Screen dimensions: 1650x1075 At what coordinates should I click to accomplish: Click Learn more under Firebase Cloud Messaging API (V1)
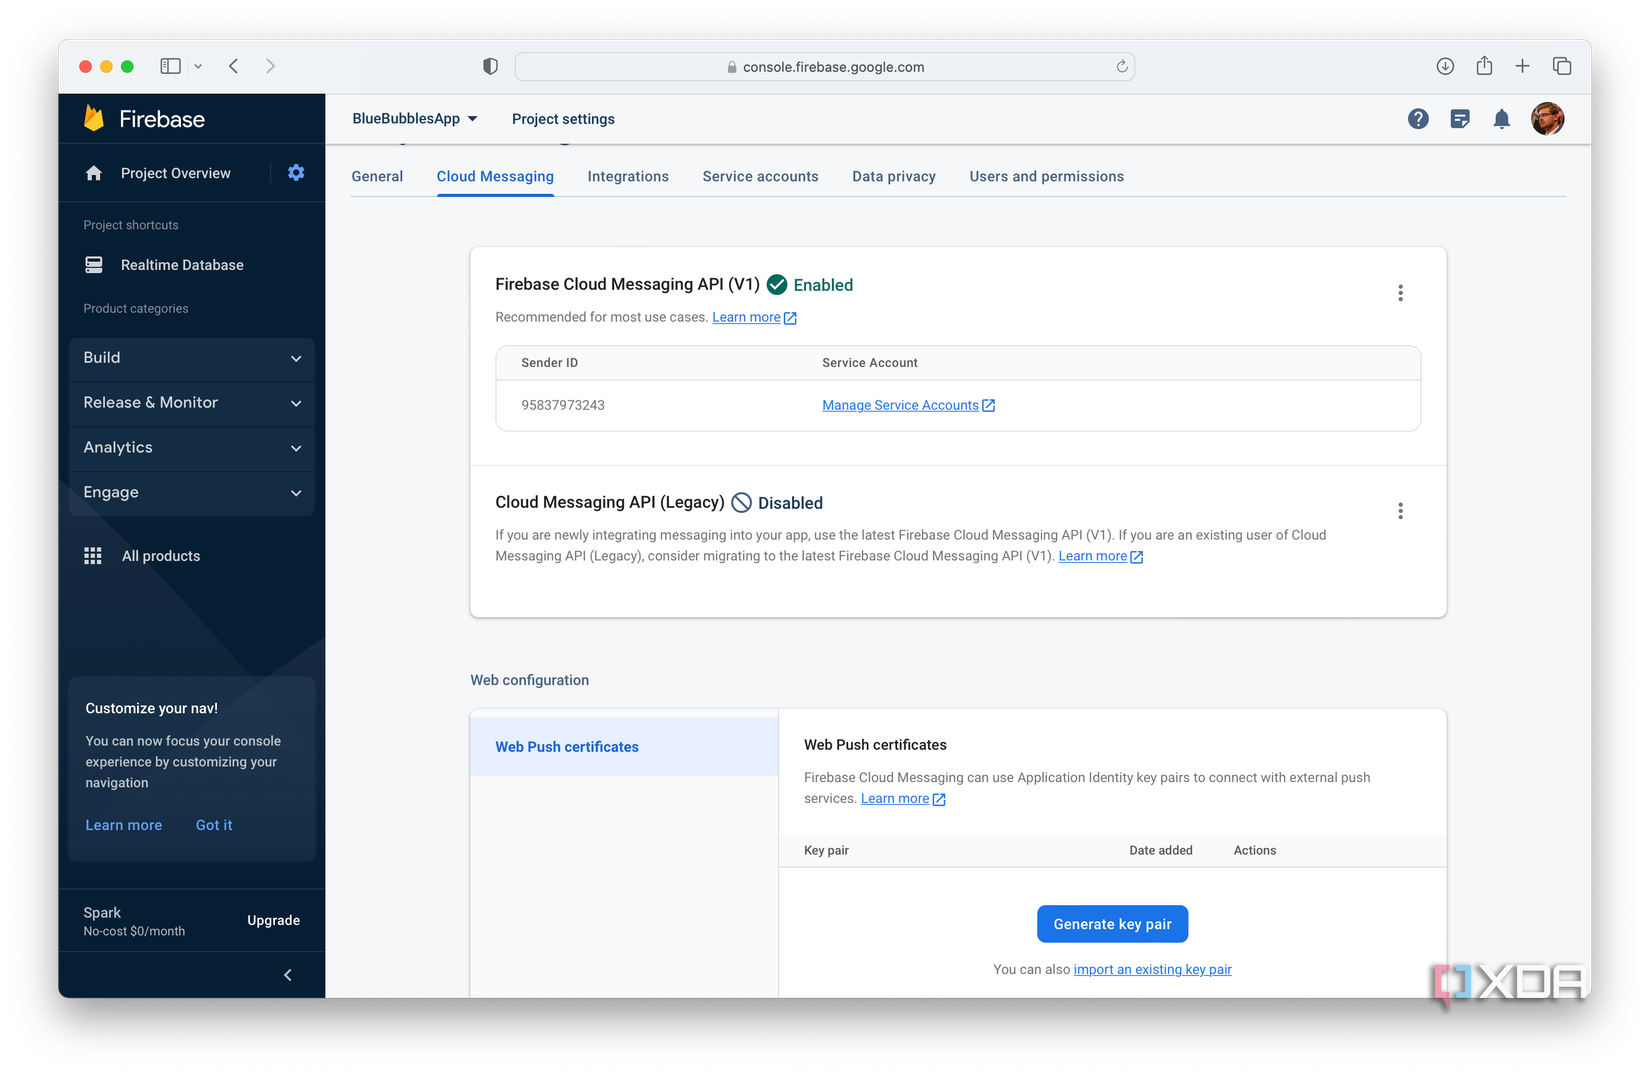click(x=754, y=317)
